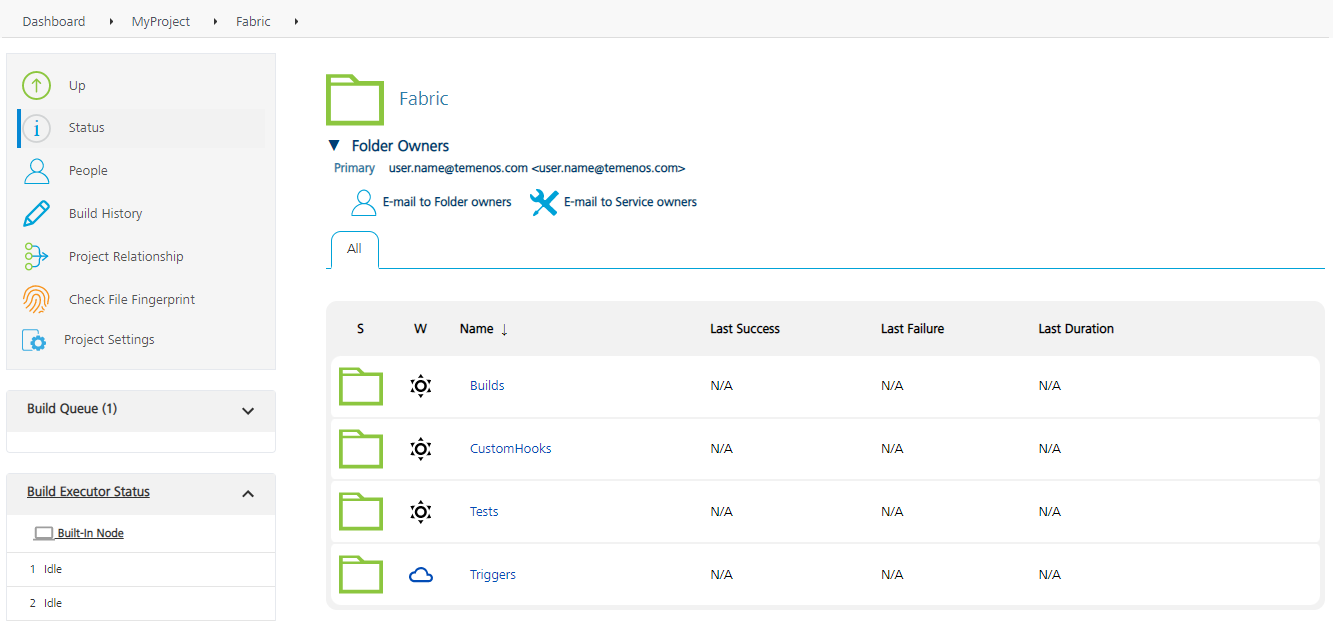Select Status in the sidebar menu

[87, 128]
